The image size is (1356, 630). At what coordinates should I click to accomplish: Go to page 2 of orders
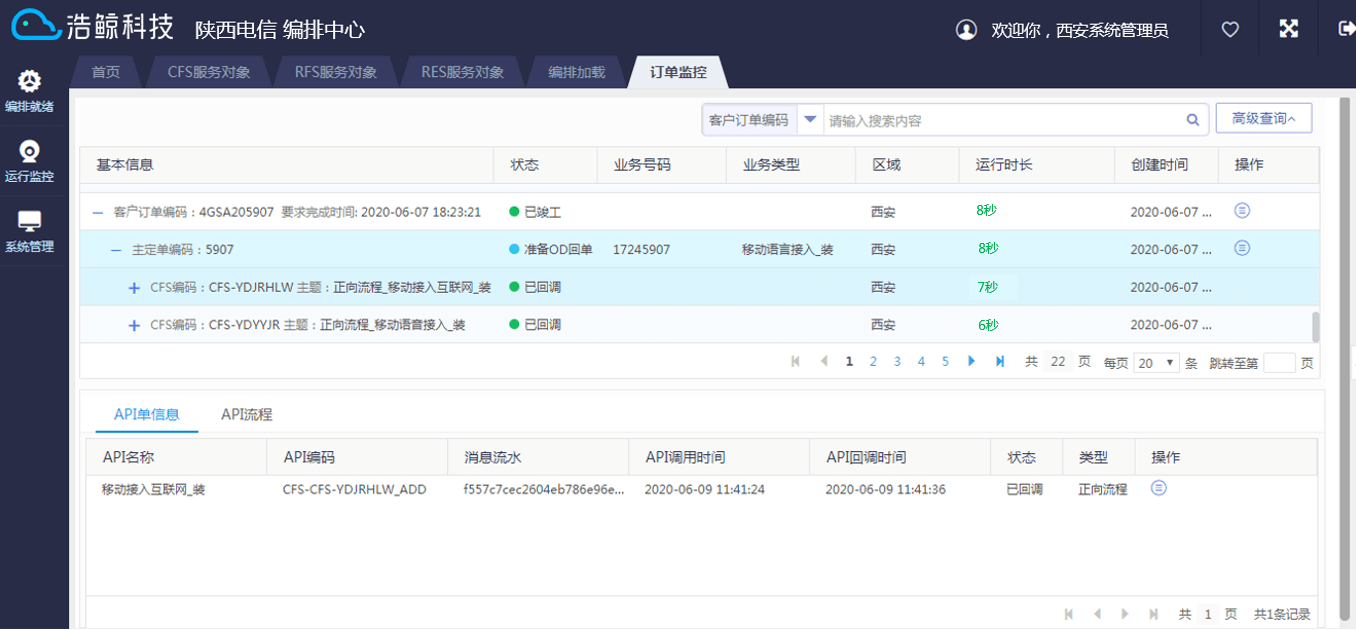[x=873, y=362]
